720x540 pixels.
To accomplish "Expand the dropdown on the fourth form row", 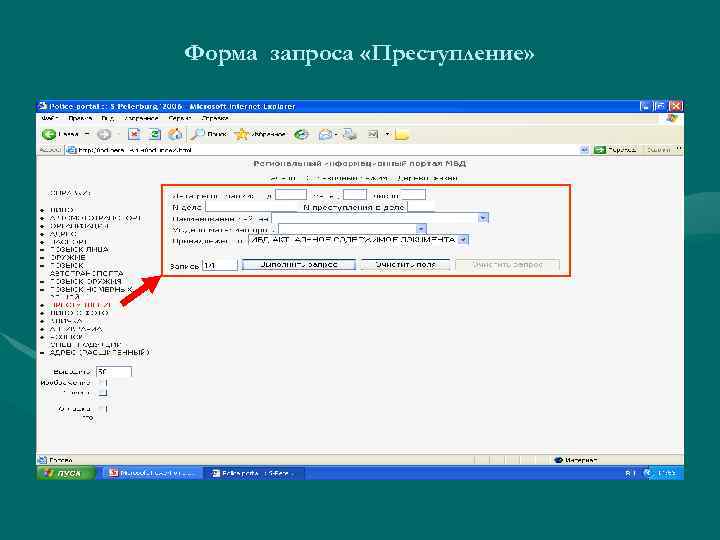I will tap(421, 229).
